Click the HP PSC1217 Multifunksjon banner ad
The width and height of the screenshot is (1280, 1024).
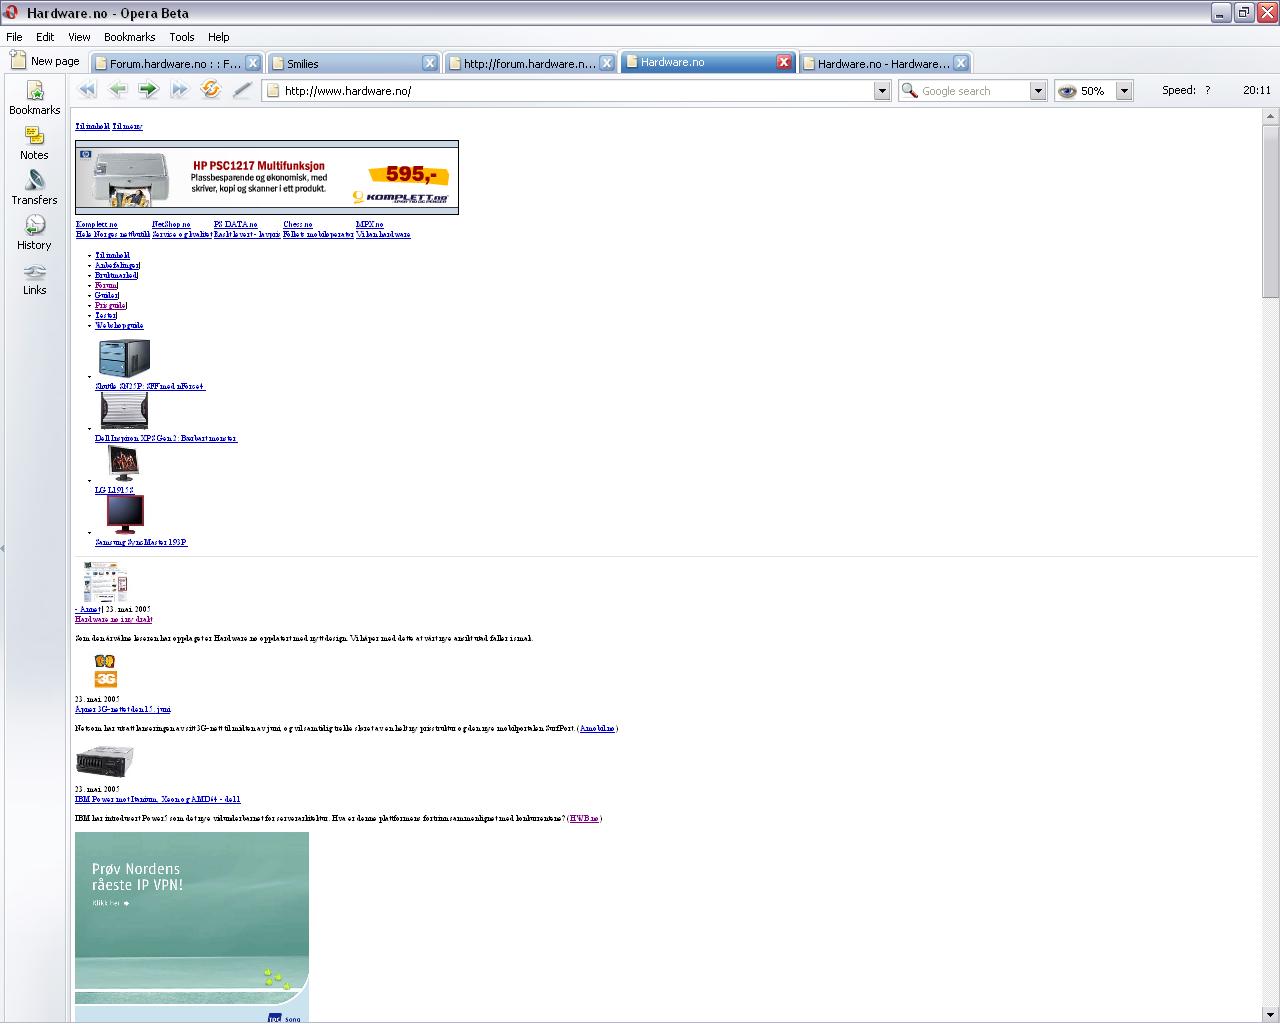[267, 177]
